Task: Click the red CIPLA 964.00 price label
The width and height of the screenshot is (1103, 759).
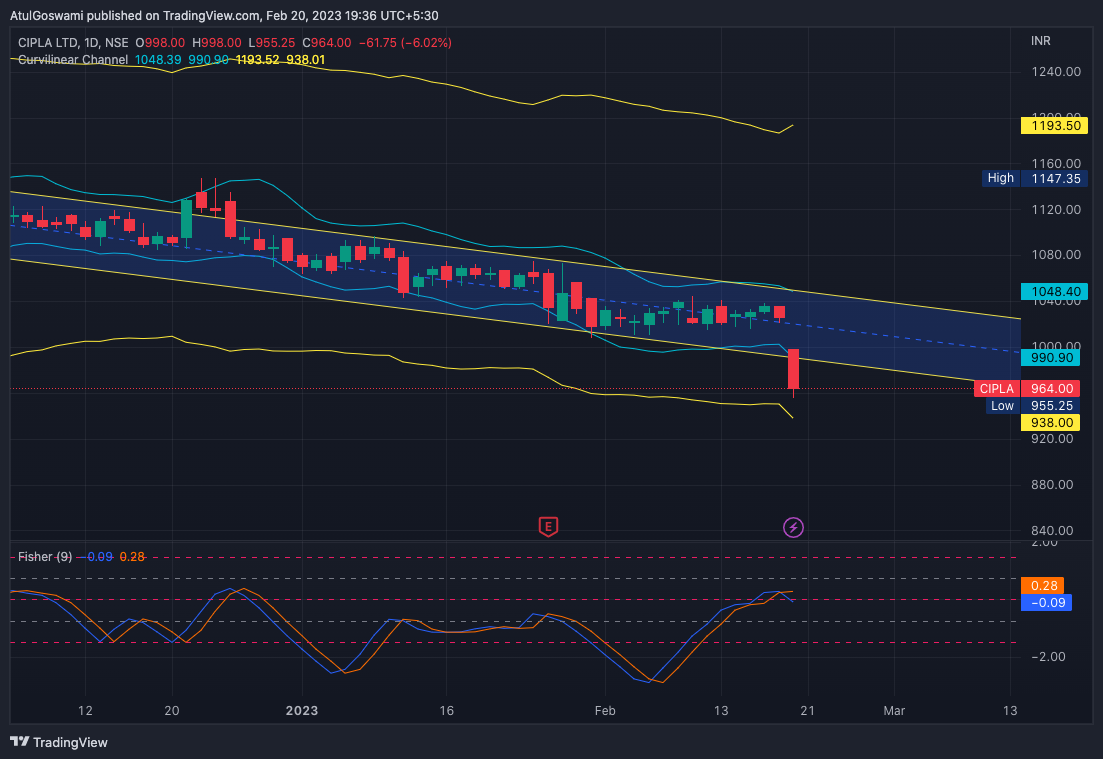Action: [x=1027, y=388]
